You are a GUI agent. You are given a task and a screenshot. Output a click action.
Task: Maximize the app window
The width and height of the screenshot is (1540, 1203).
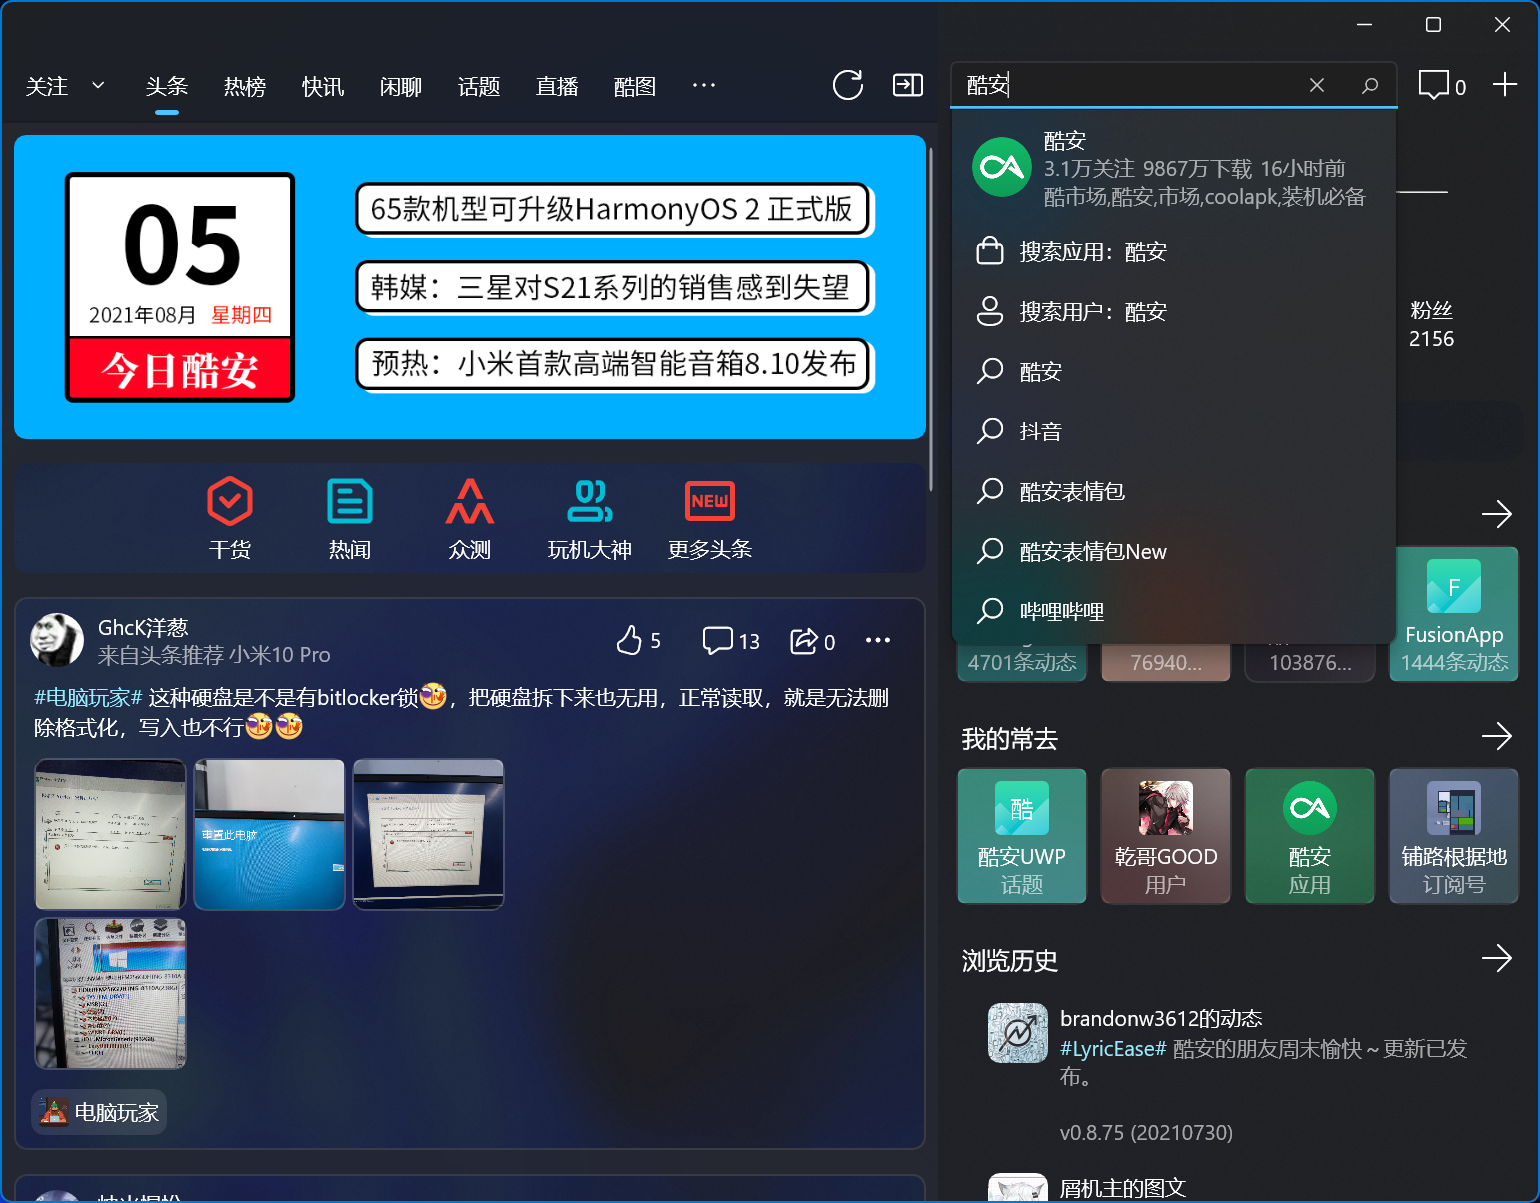[1433, 25]
